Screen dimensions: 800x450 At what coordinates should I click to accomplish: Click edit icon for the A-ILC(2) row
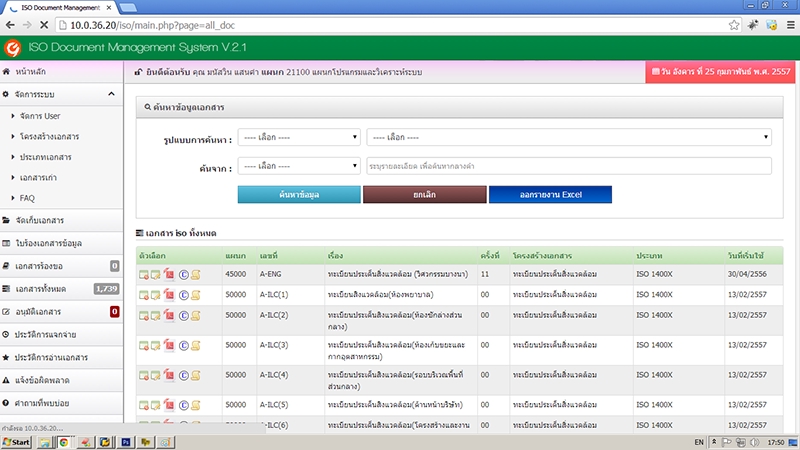point(156,316)
